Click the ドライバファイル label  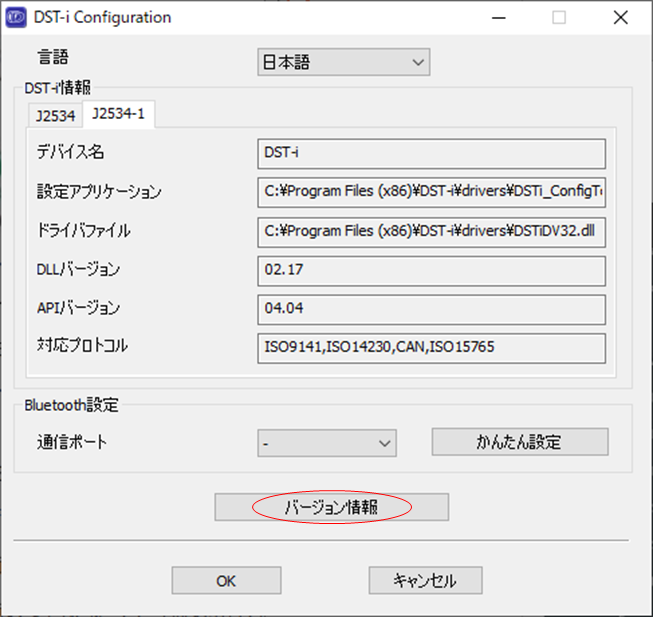[x=83, y=230]
